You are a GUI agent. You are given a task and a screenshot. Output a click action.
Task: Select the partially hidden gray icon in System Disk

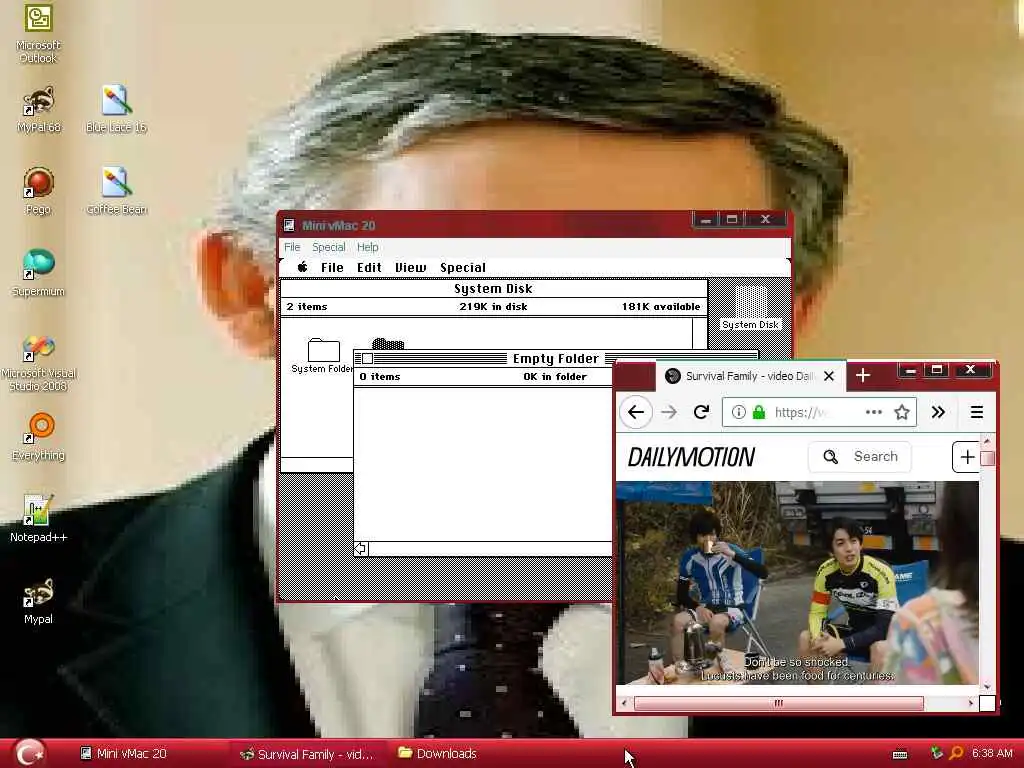click(388, 344)
